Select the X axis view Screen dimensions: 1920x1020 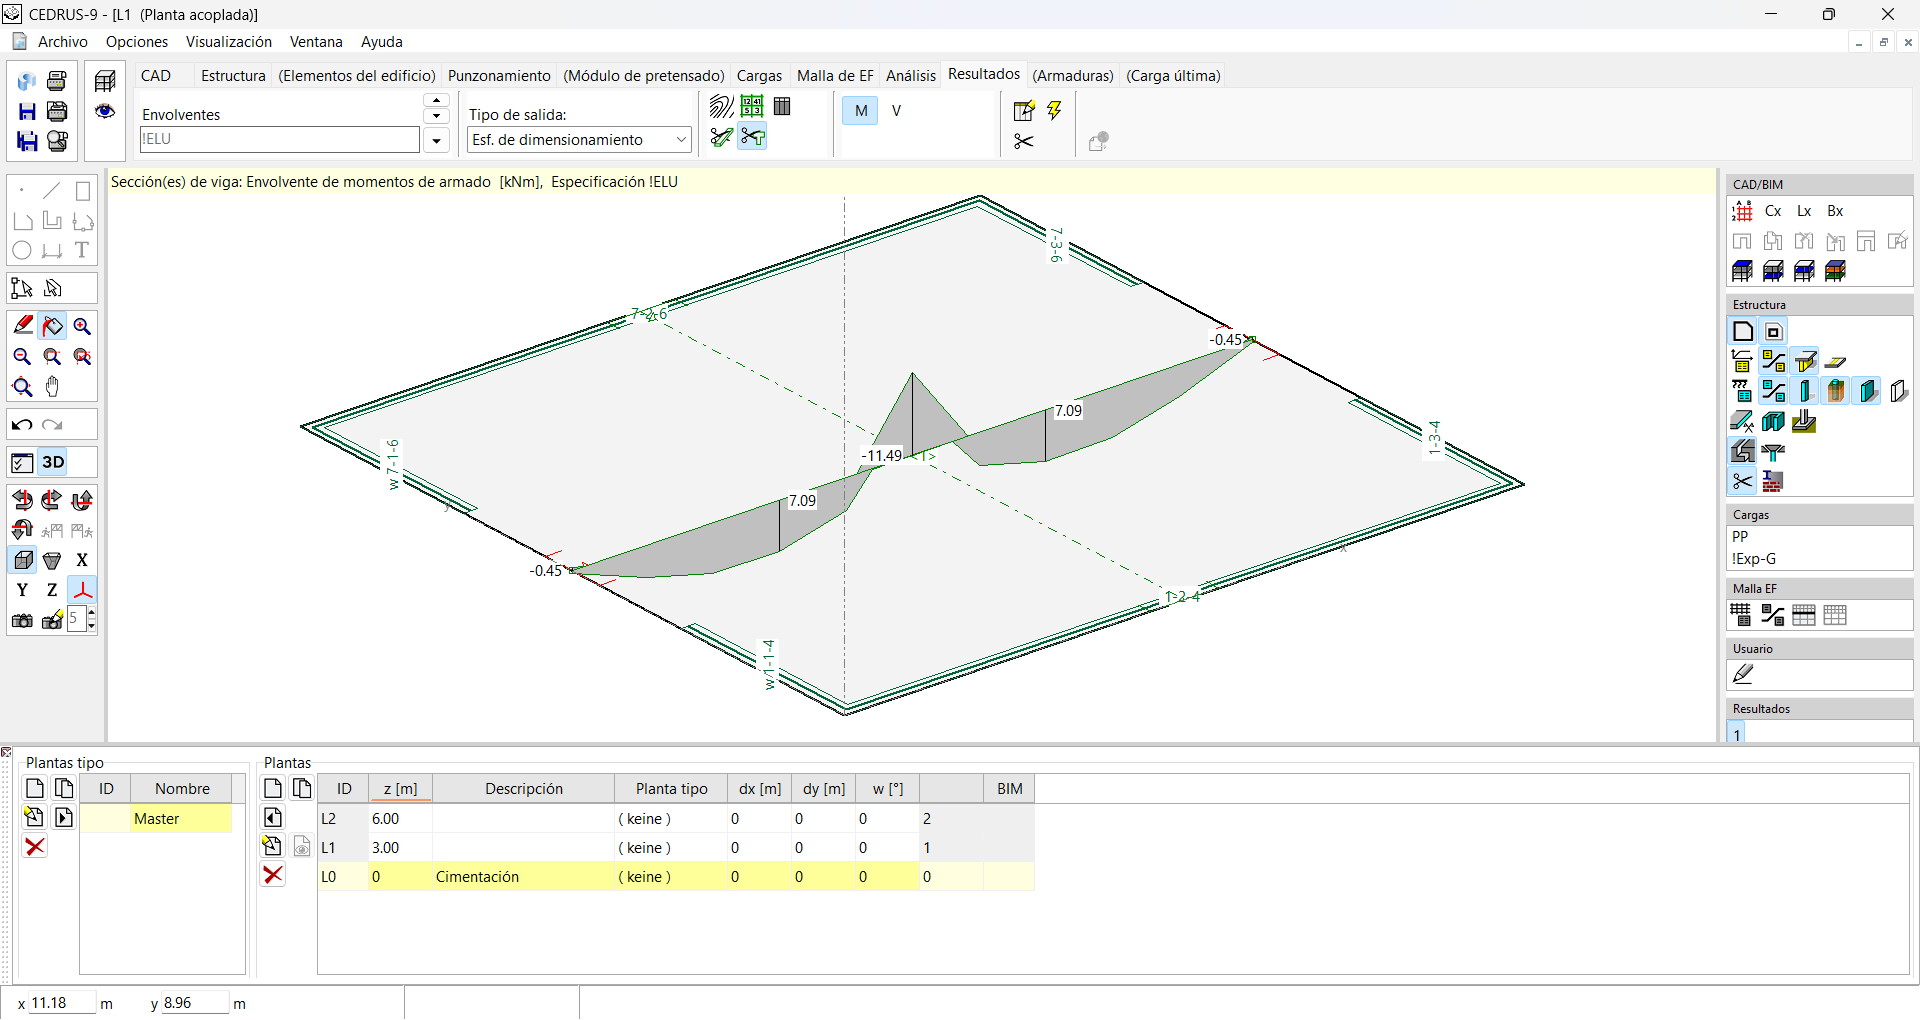[82, 560]
